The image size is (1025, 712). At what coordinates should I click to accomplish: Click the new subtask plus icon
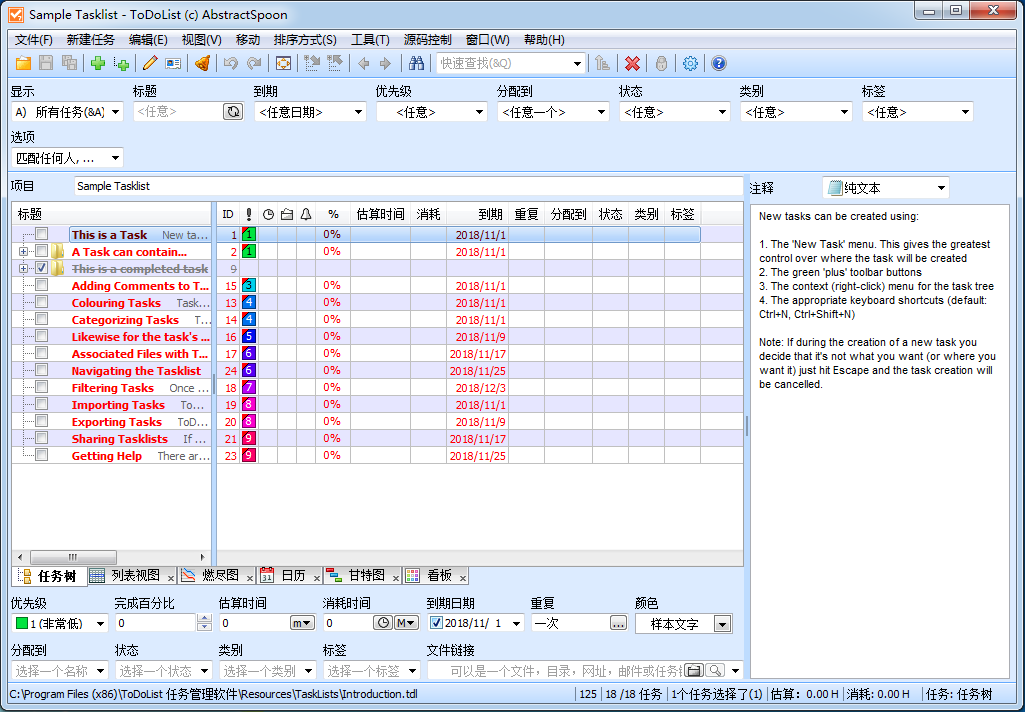click(x=122, y=64)
